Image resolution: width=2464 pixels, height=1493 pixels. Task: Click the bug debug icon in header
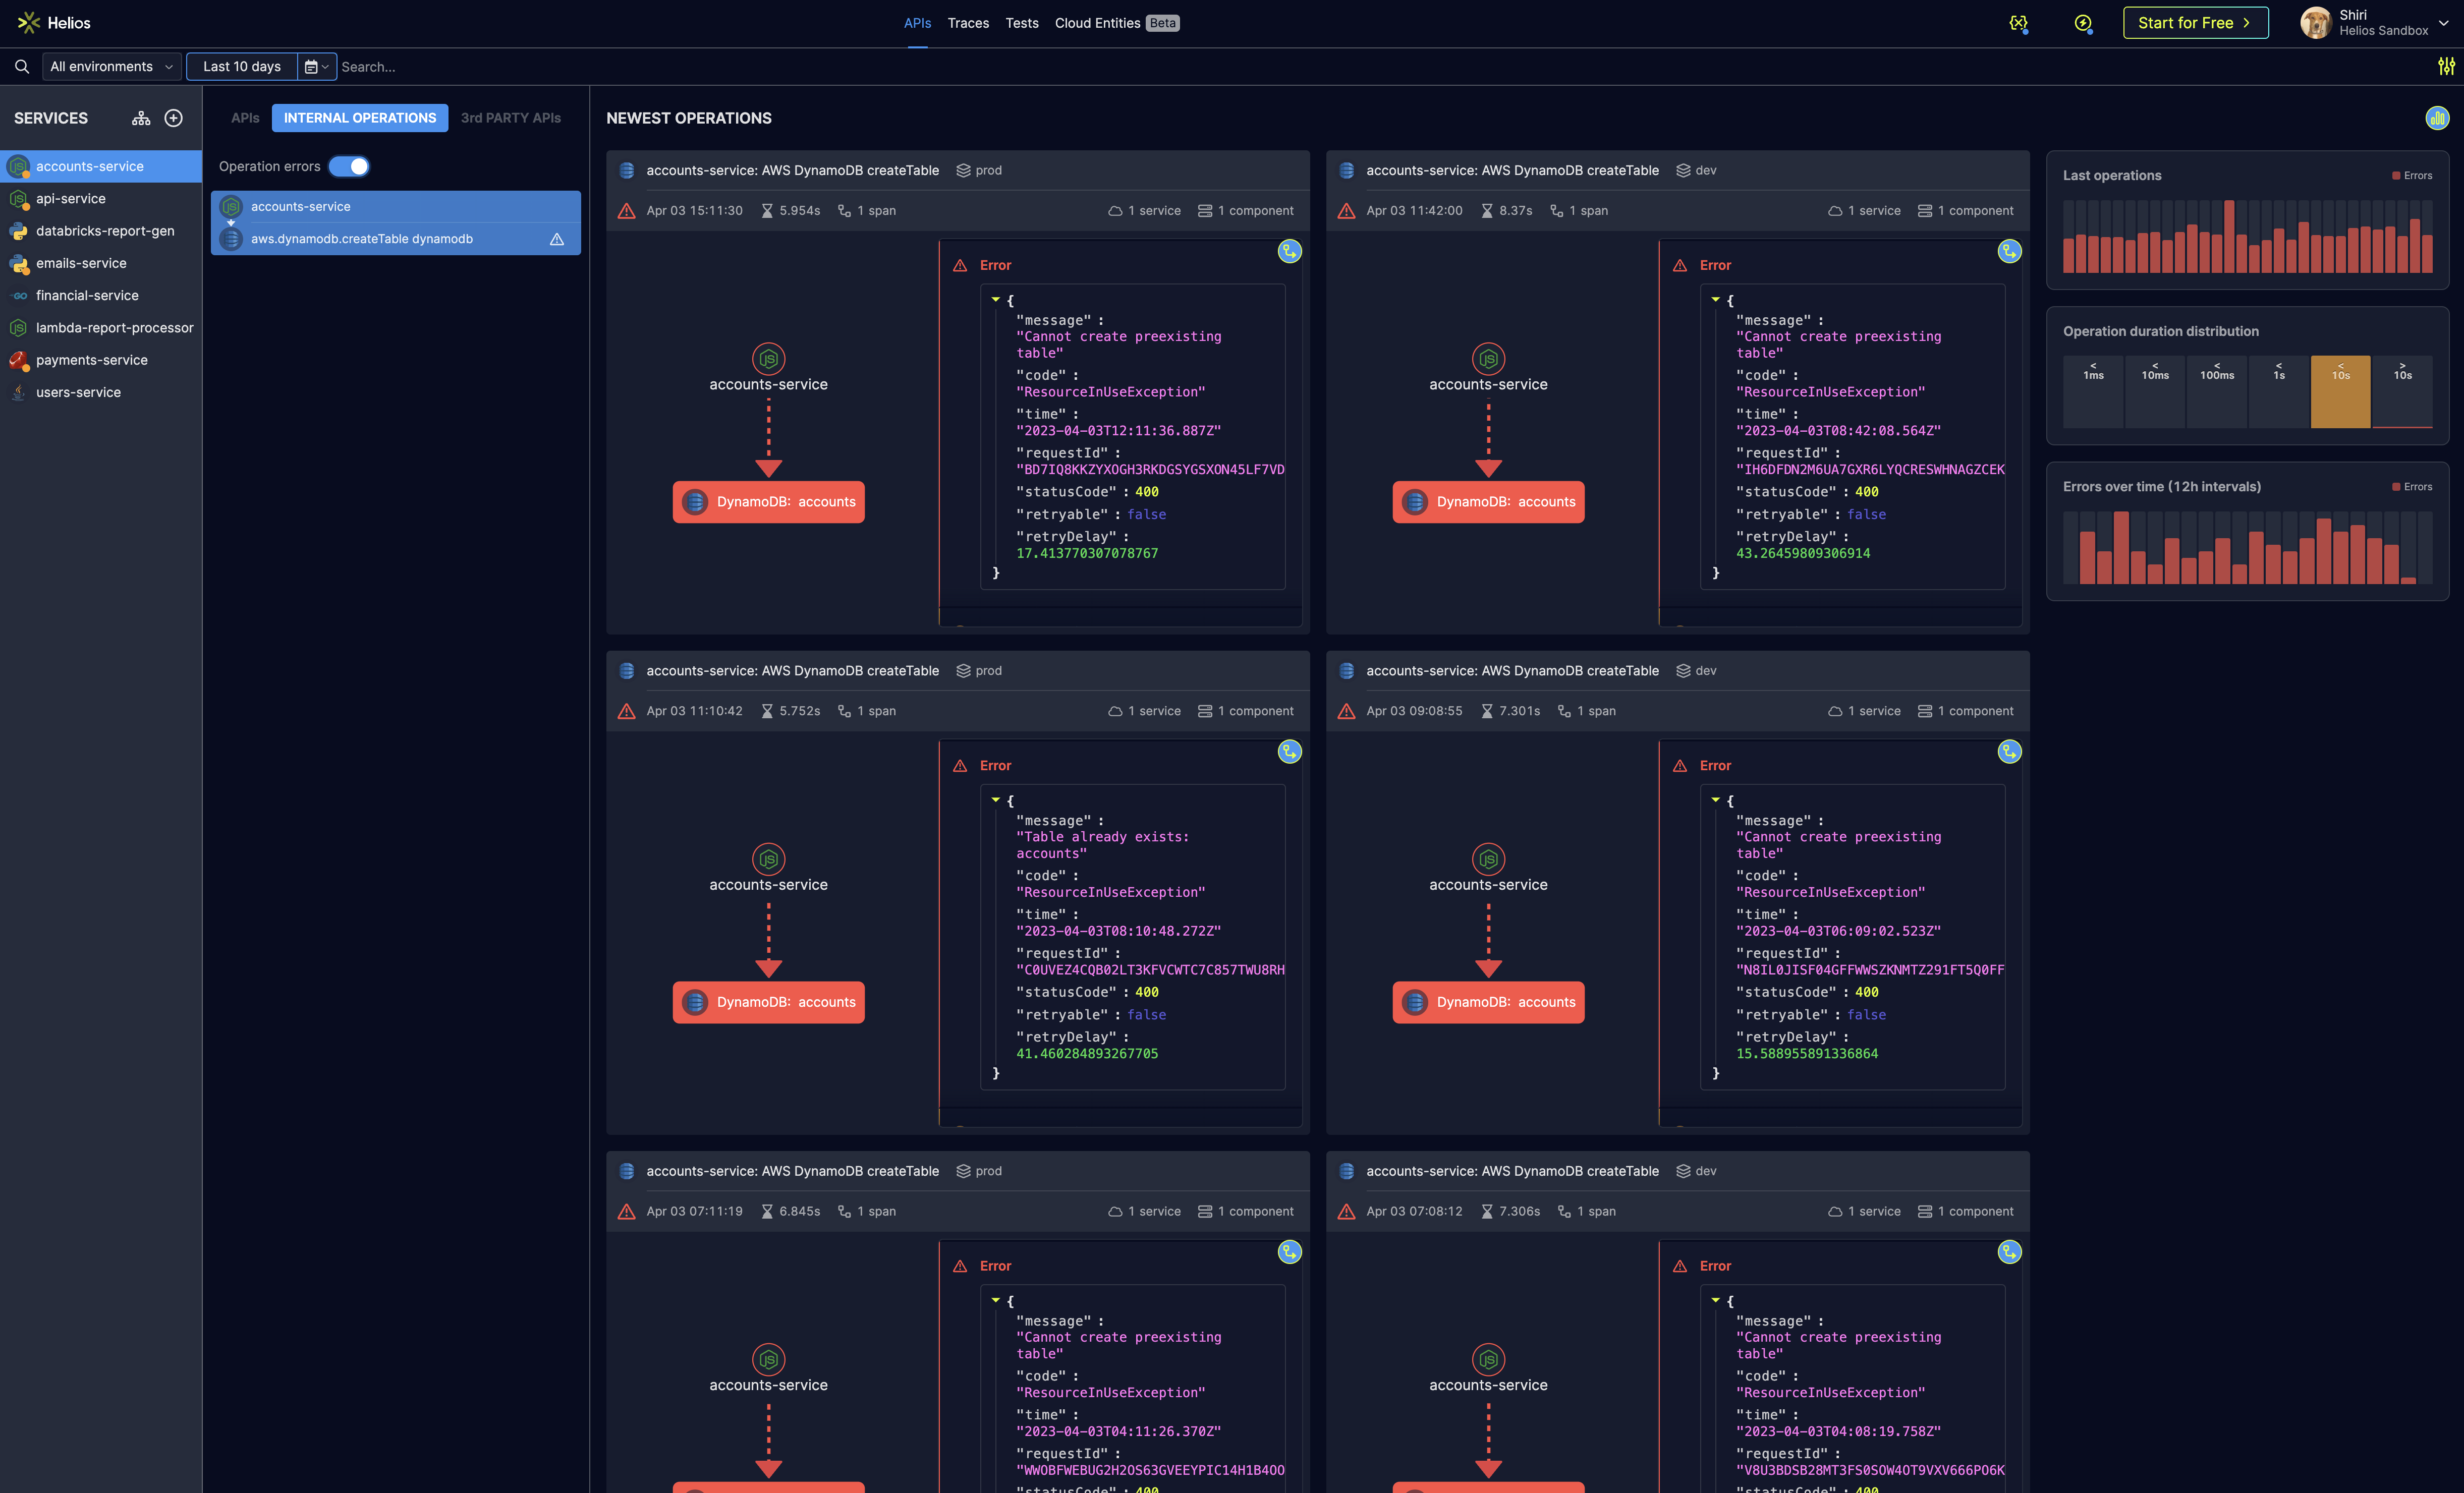pos(2018,23)
